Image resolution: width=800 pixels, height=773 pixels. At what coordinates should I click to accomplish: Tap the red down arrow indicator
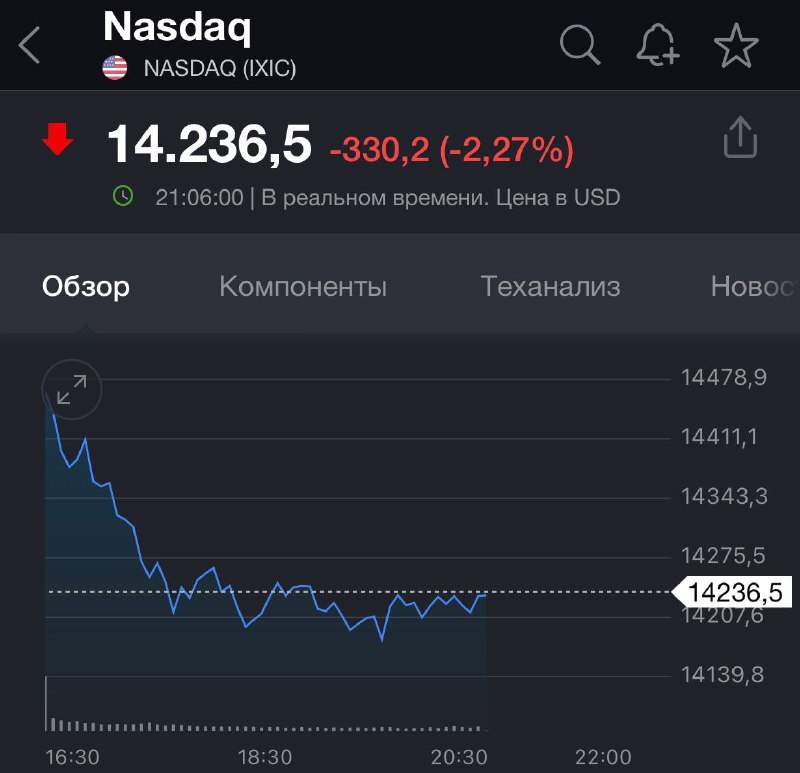[58, 141]
